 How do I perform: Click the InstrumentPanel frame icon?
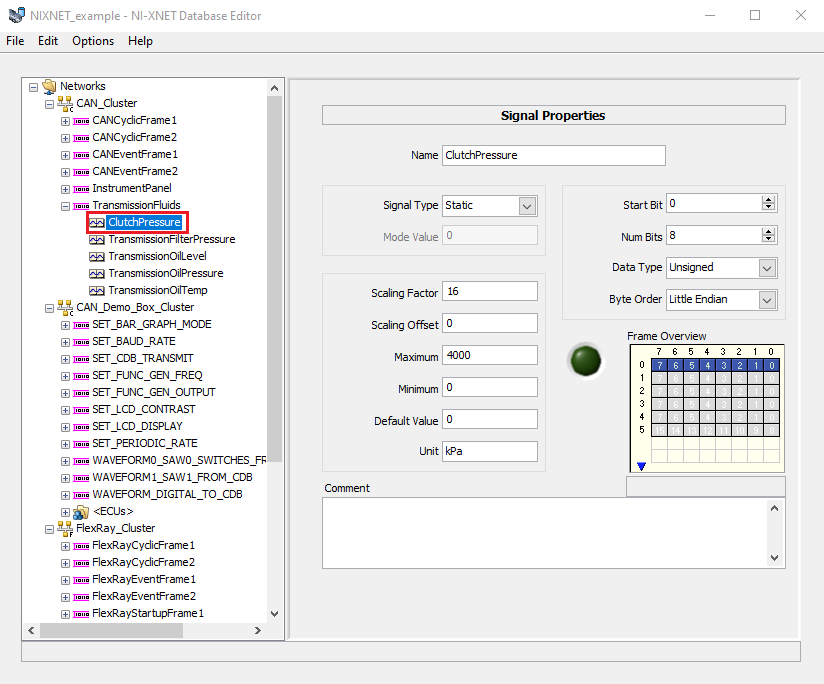(81, 189)
